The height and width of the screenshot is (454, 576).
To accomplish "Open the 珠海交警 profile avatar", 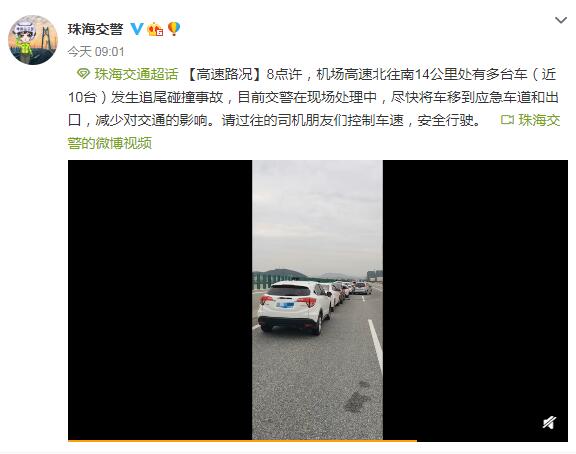I will tap(33, 40).
